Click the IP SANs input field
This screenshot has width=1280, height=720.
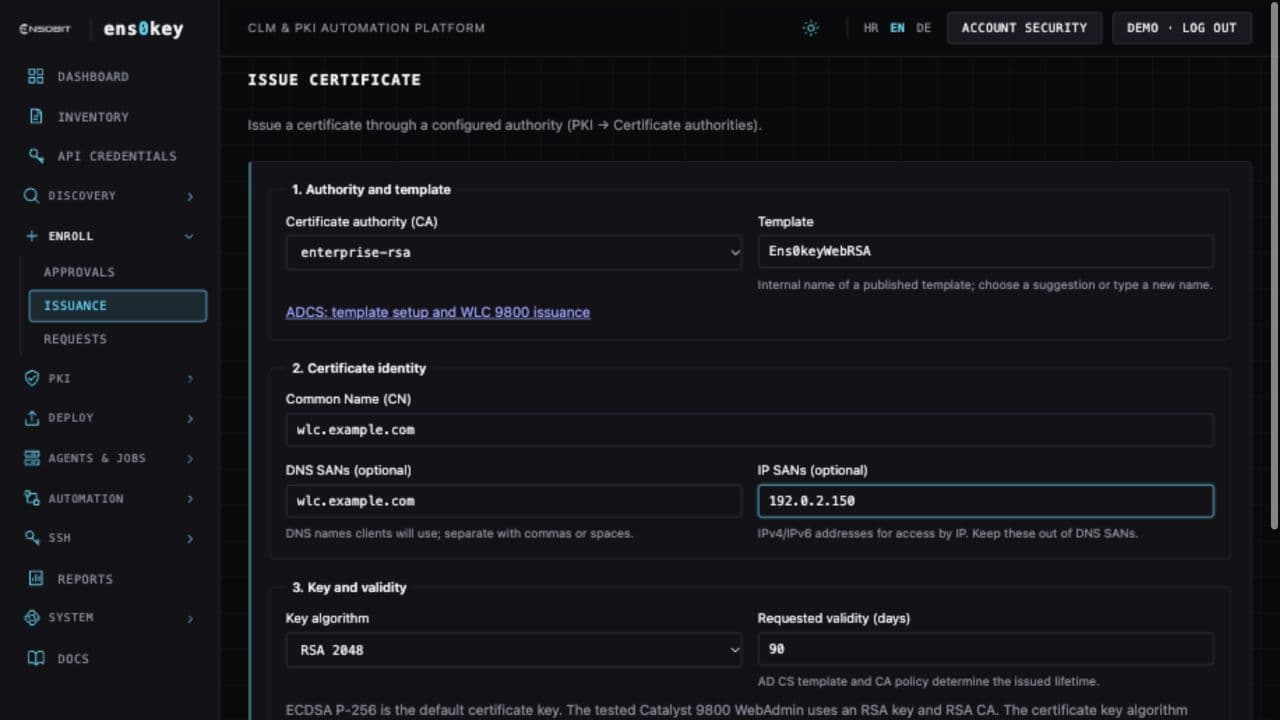coord(986,501)
